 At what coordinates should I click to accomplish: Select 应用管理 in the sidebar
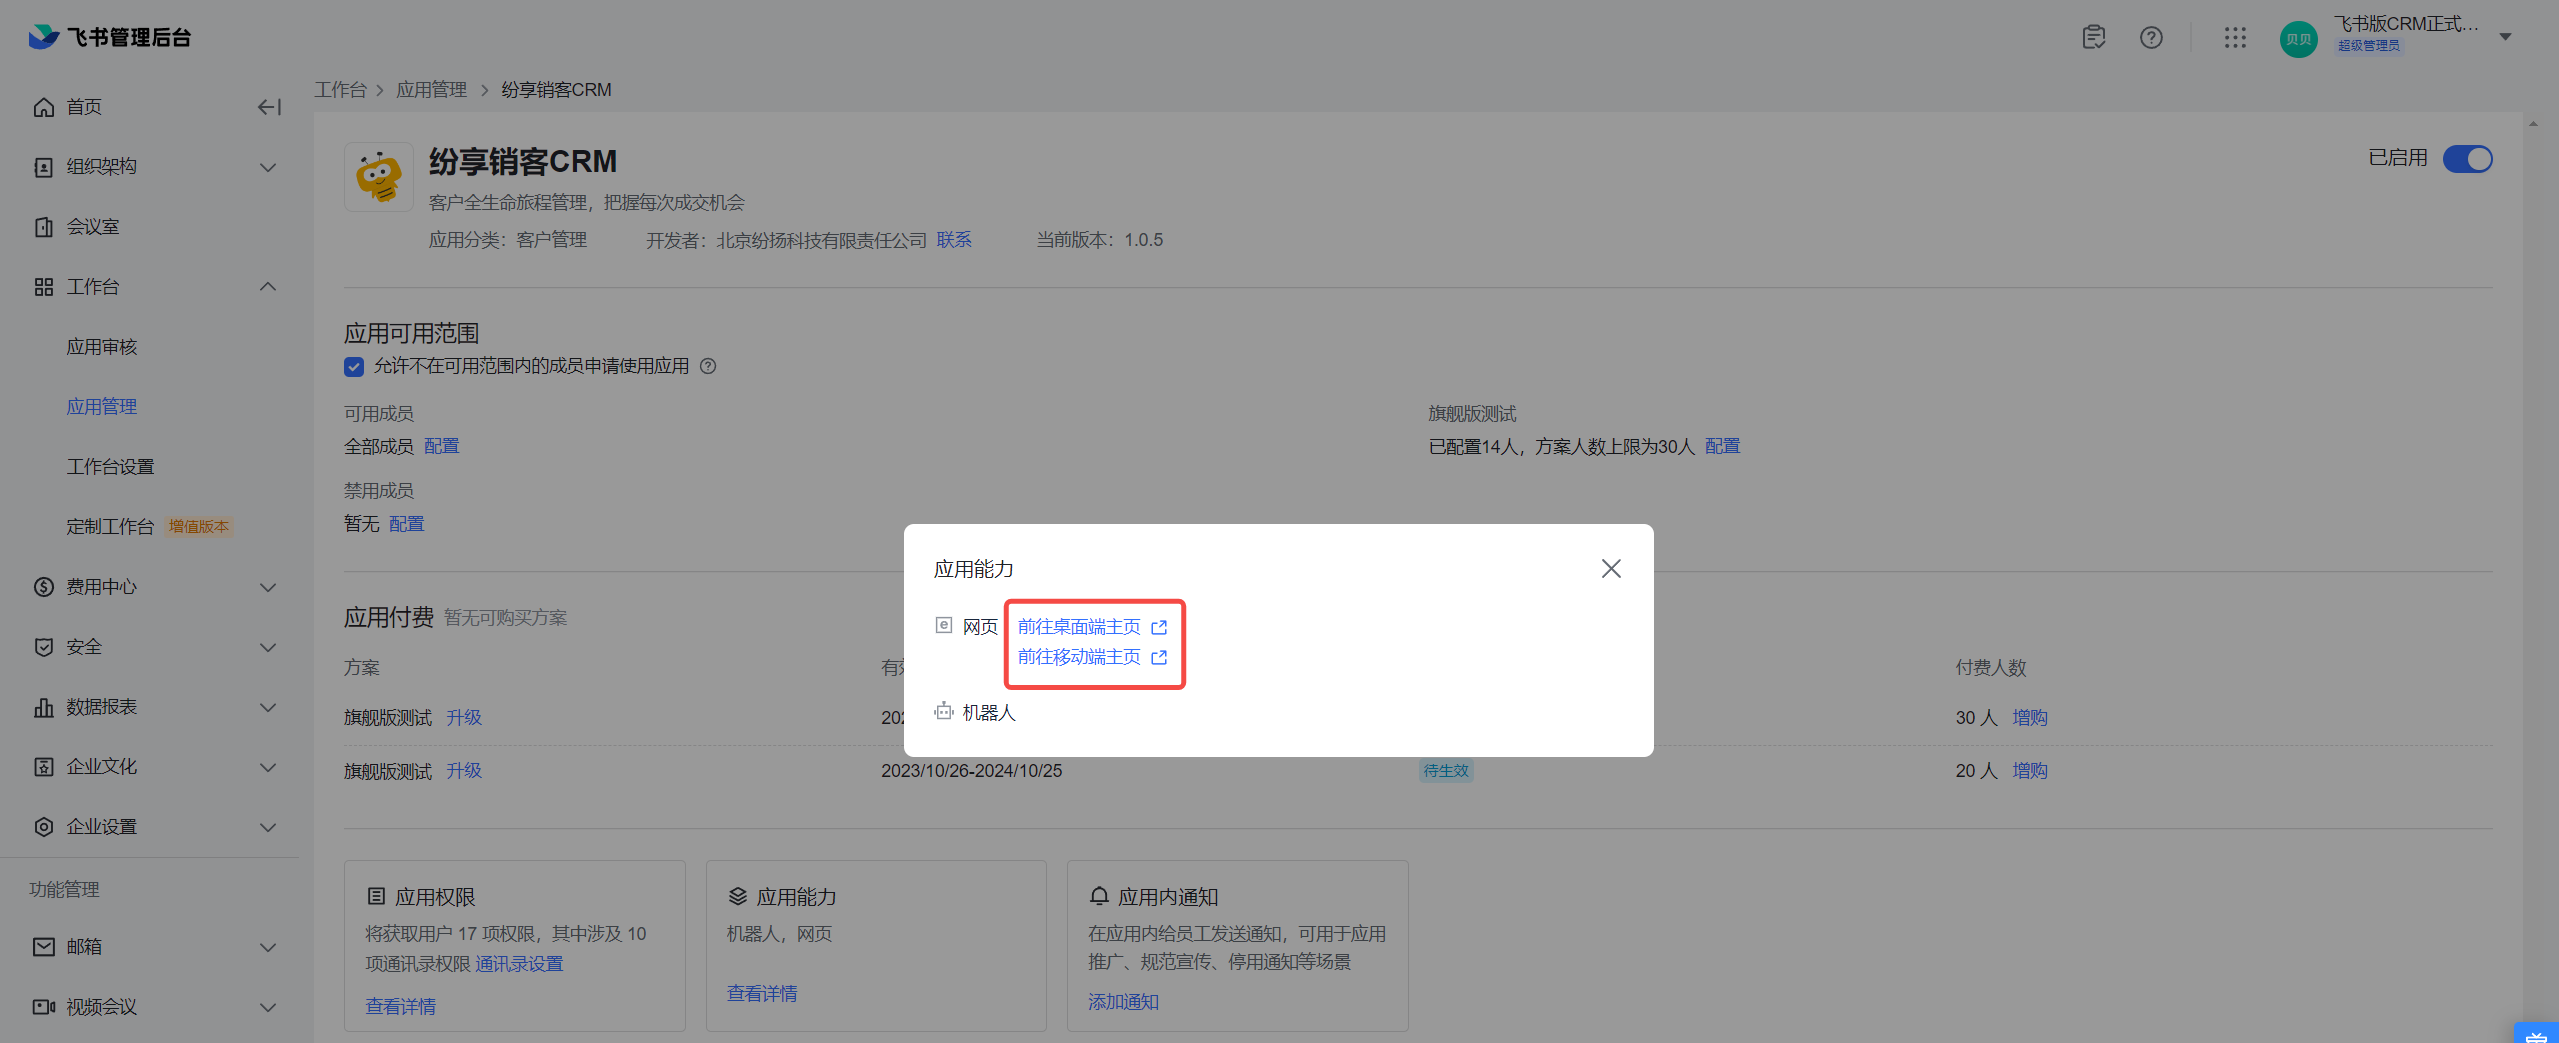click(102, 407)
